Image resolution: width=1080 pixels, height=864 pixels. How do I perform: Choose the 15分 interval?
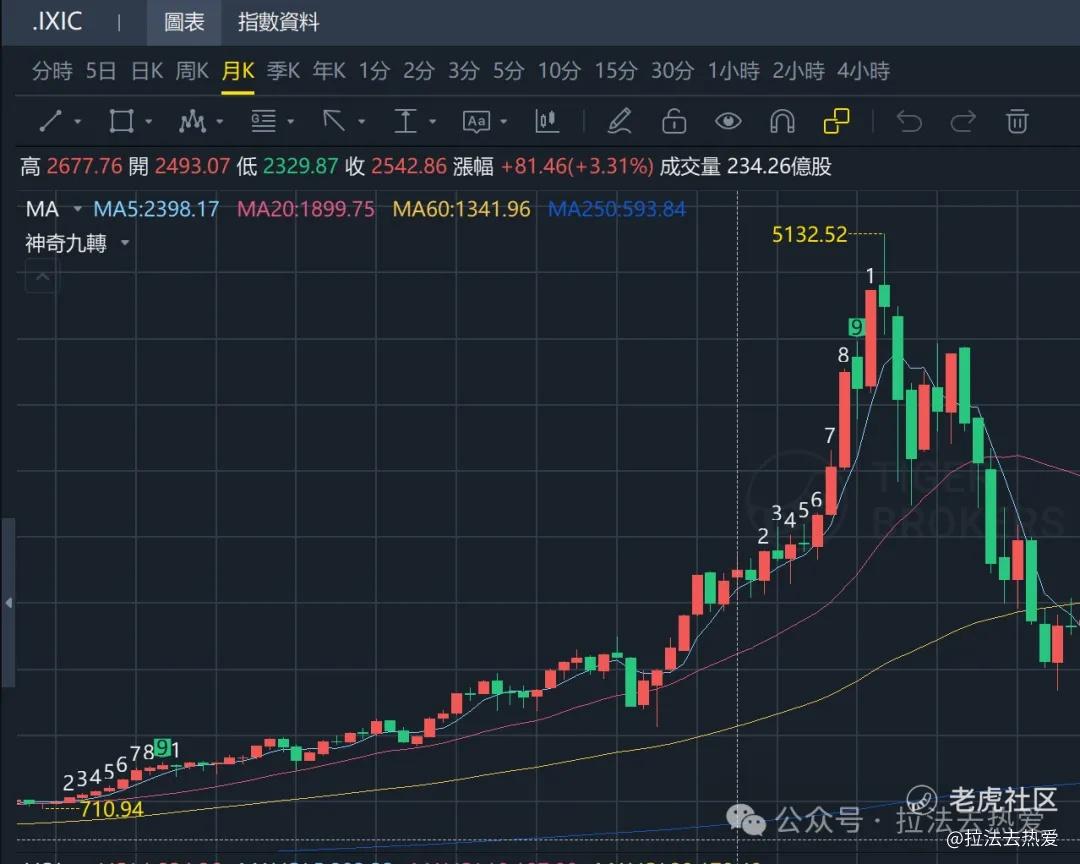pyautogui.click(x=616, y=70)
